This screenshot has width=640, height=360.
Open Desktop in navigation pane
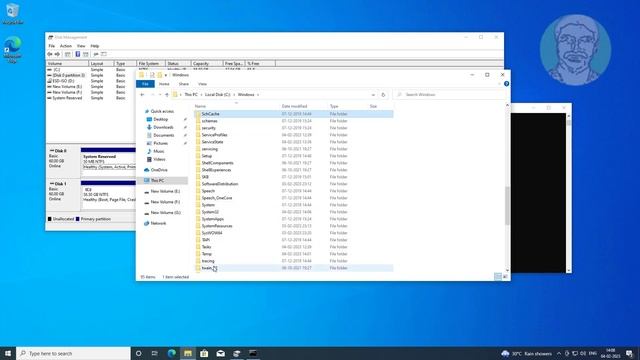pos(160,119)
